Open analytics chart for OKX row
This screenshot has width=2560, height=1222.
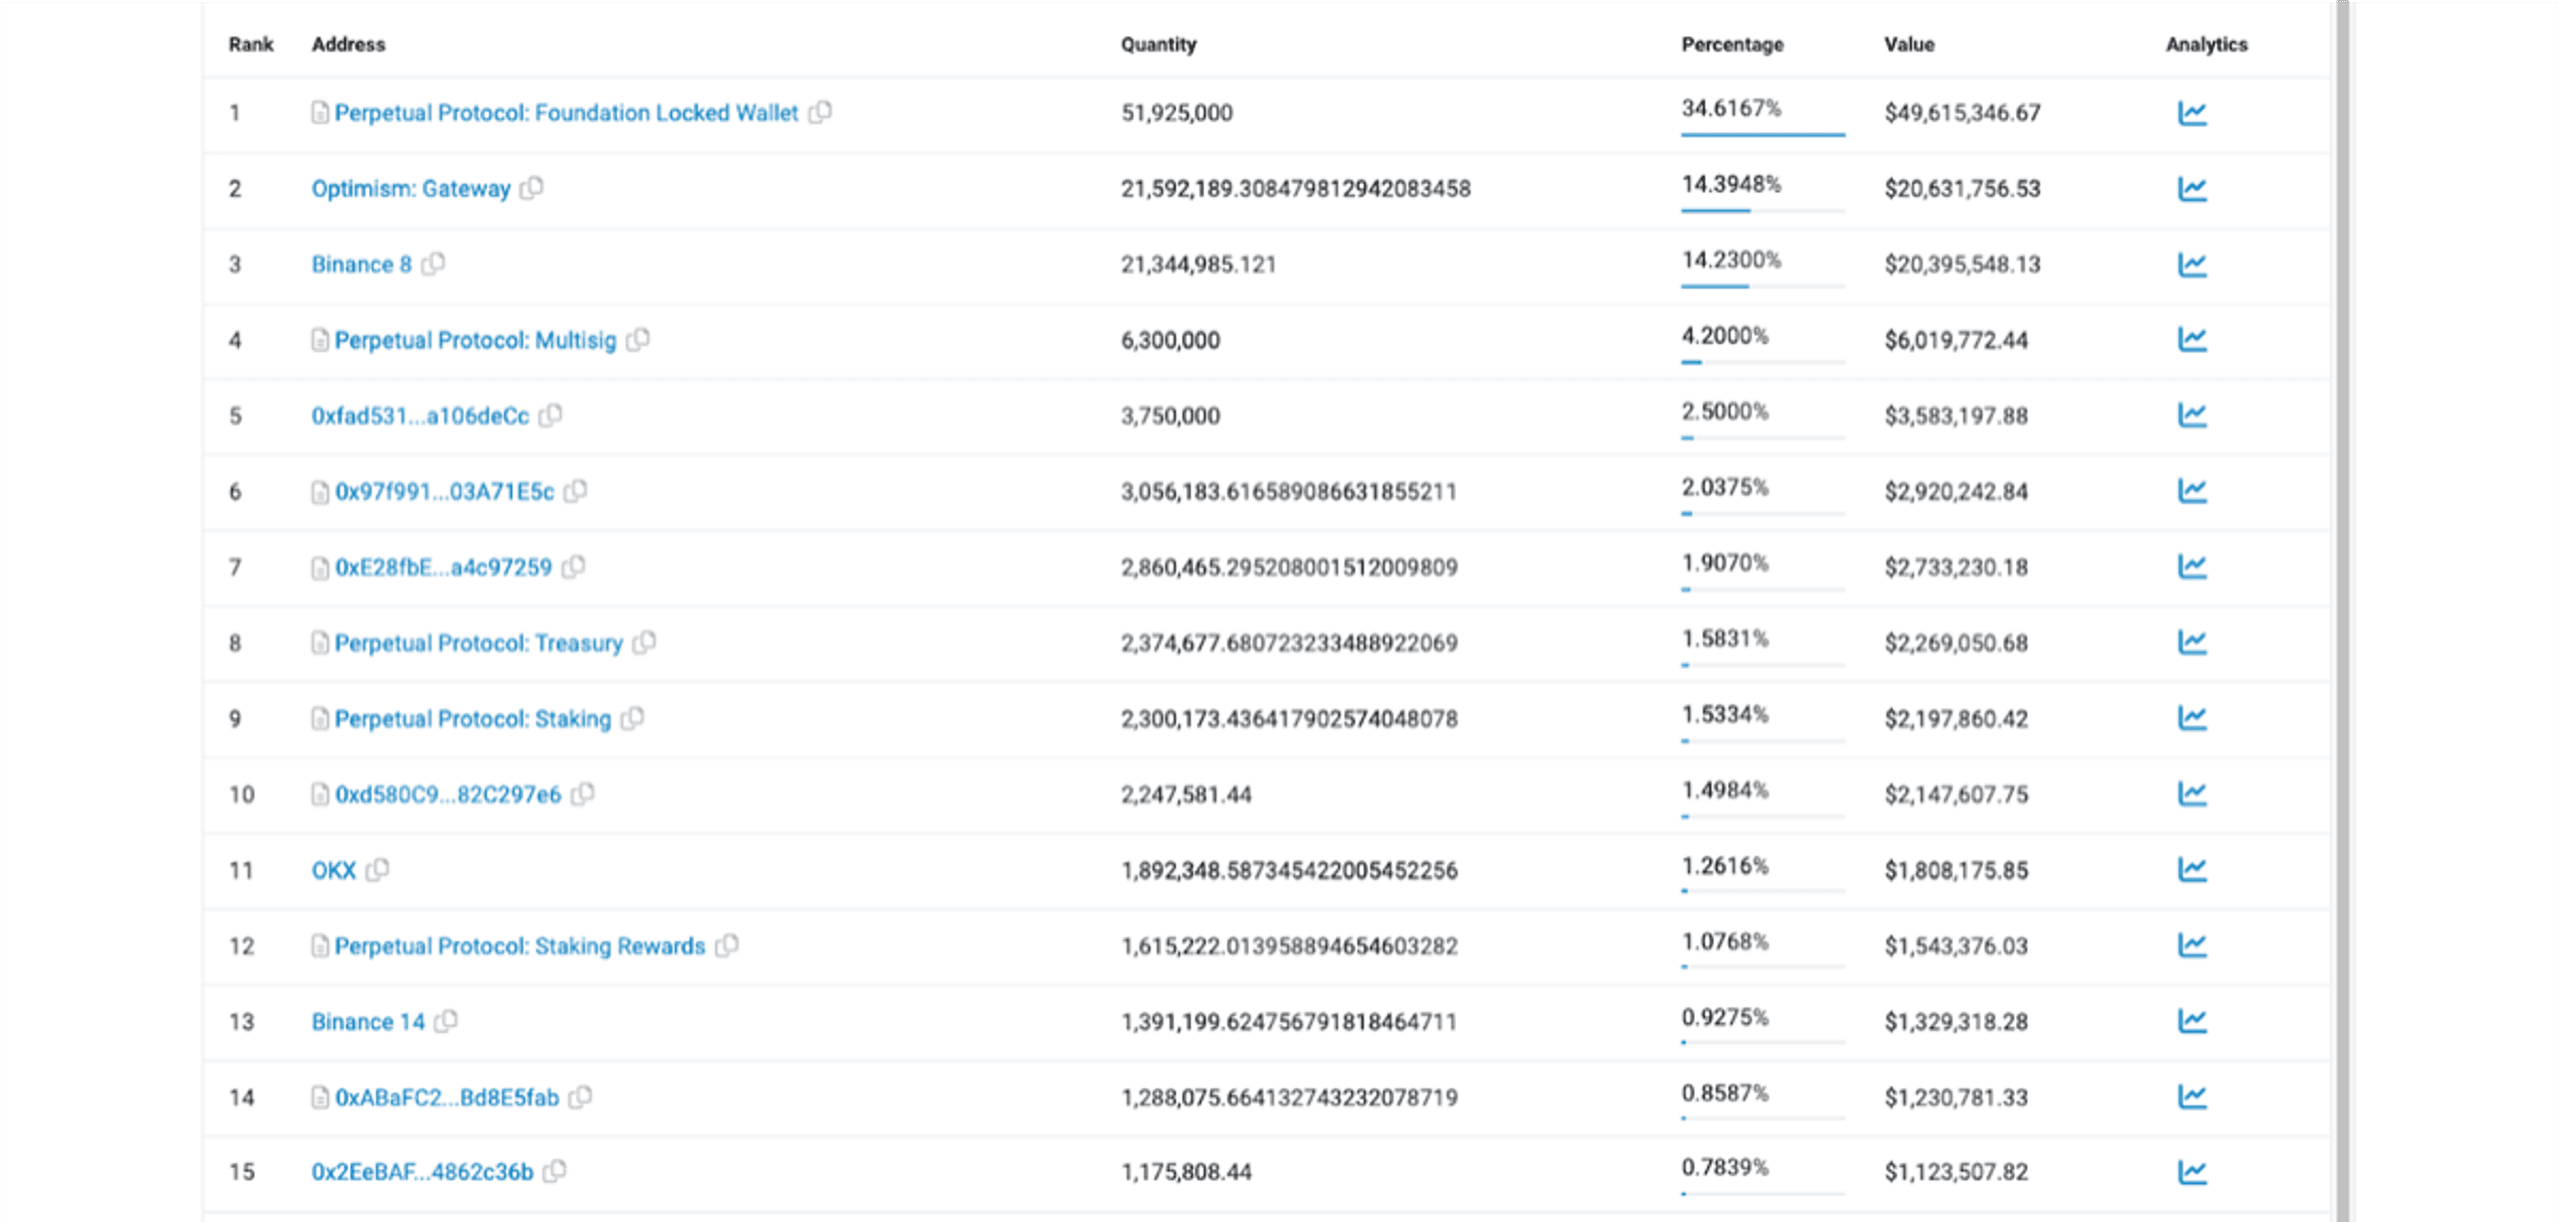2191,870
